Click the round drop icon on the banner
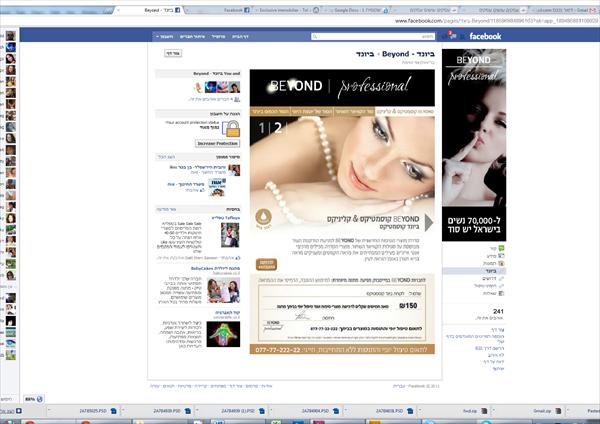Image resolution: width=600 pixels, height=424 pixels. click(263, 218)
